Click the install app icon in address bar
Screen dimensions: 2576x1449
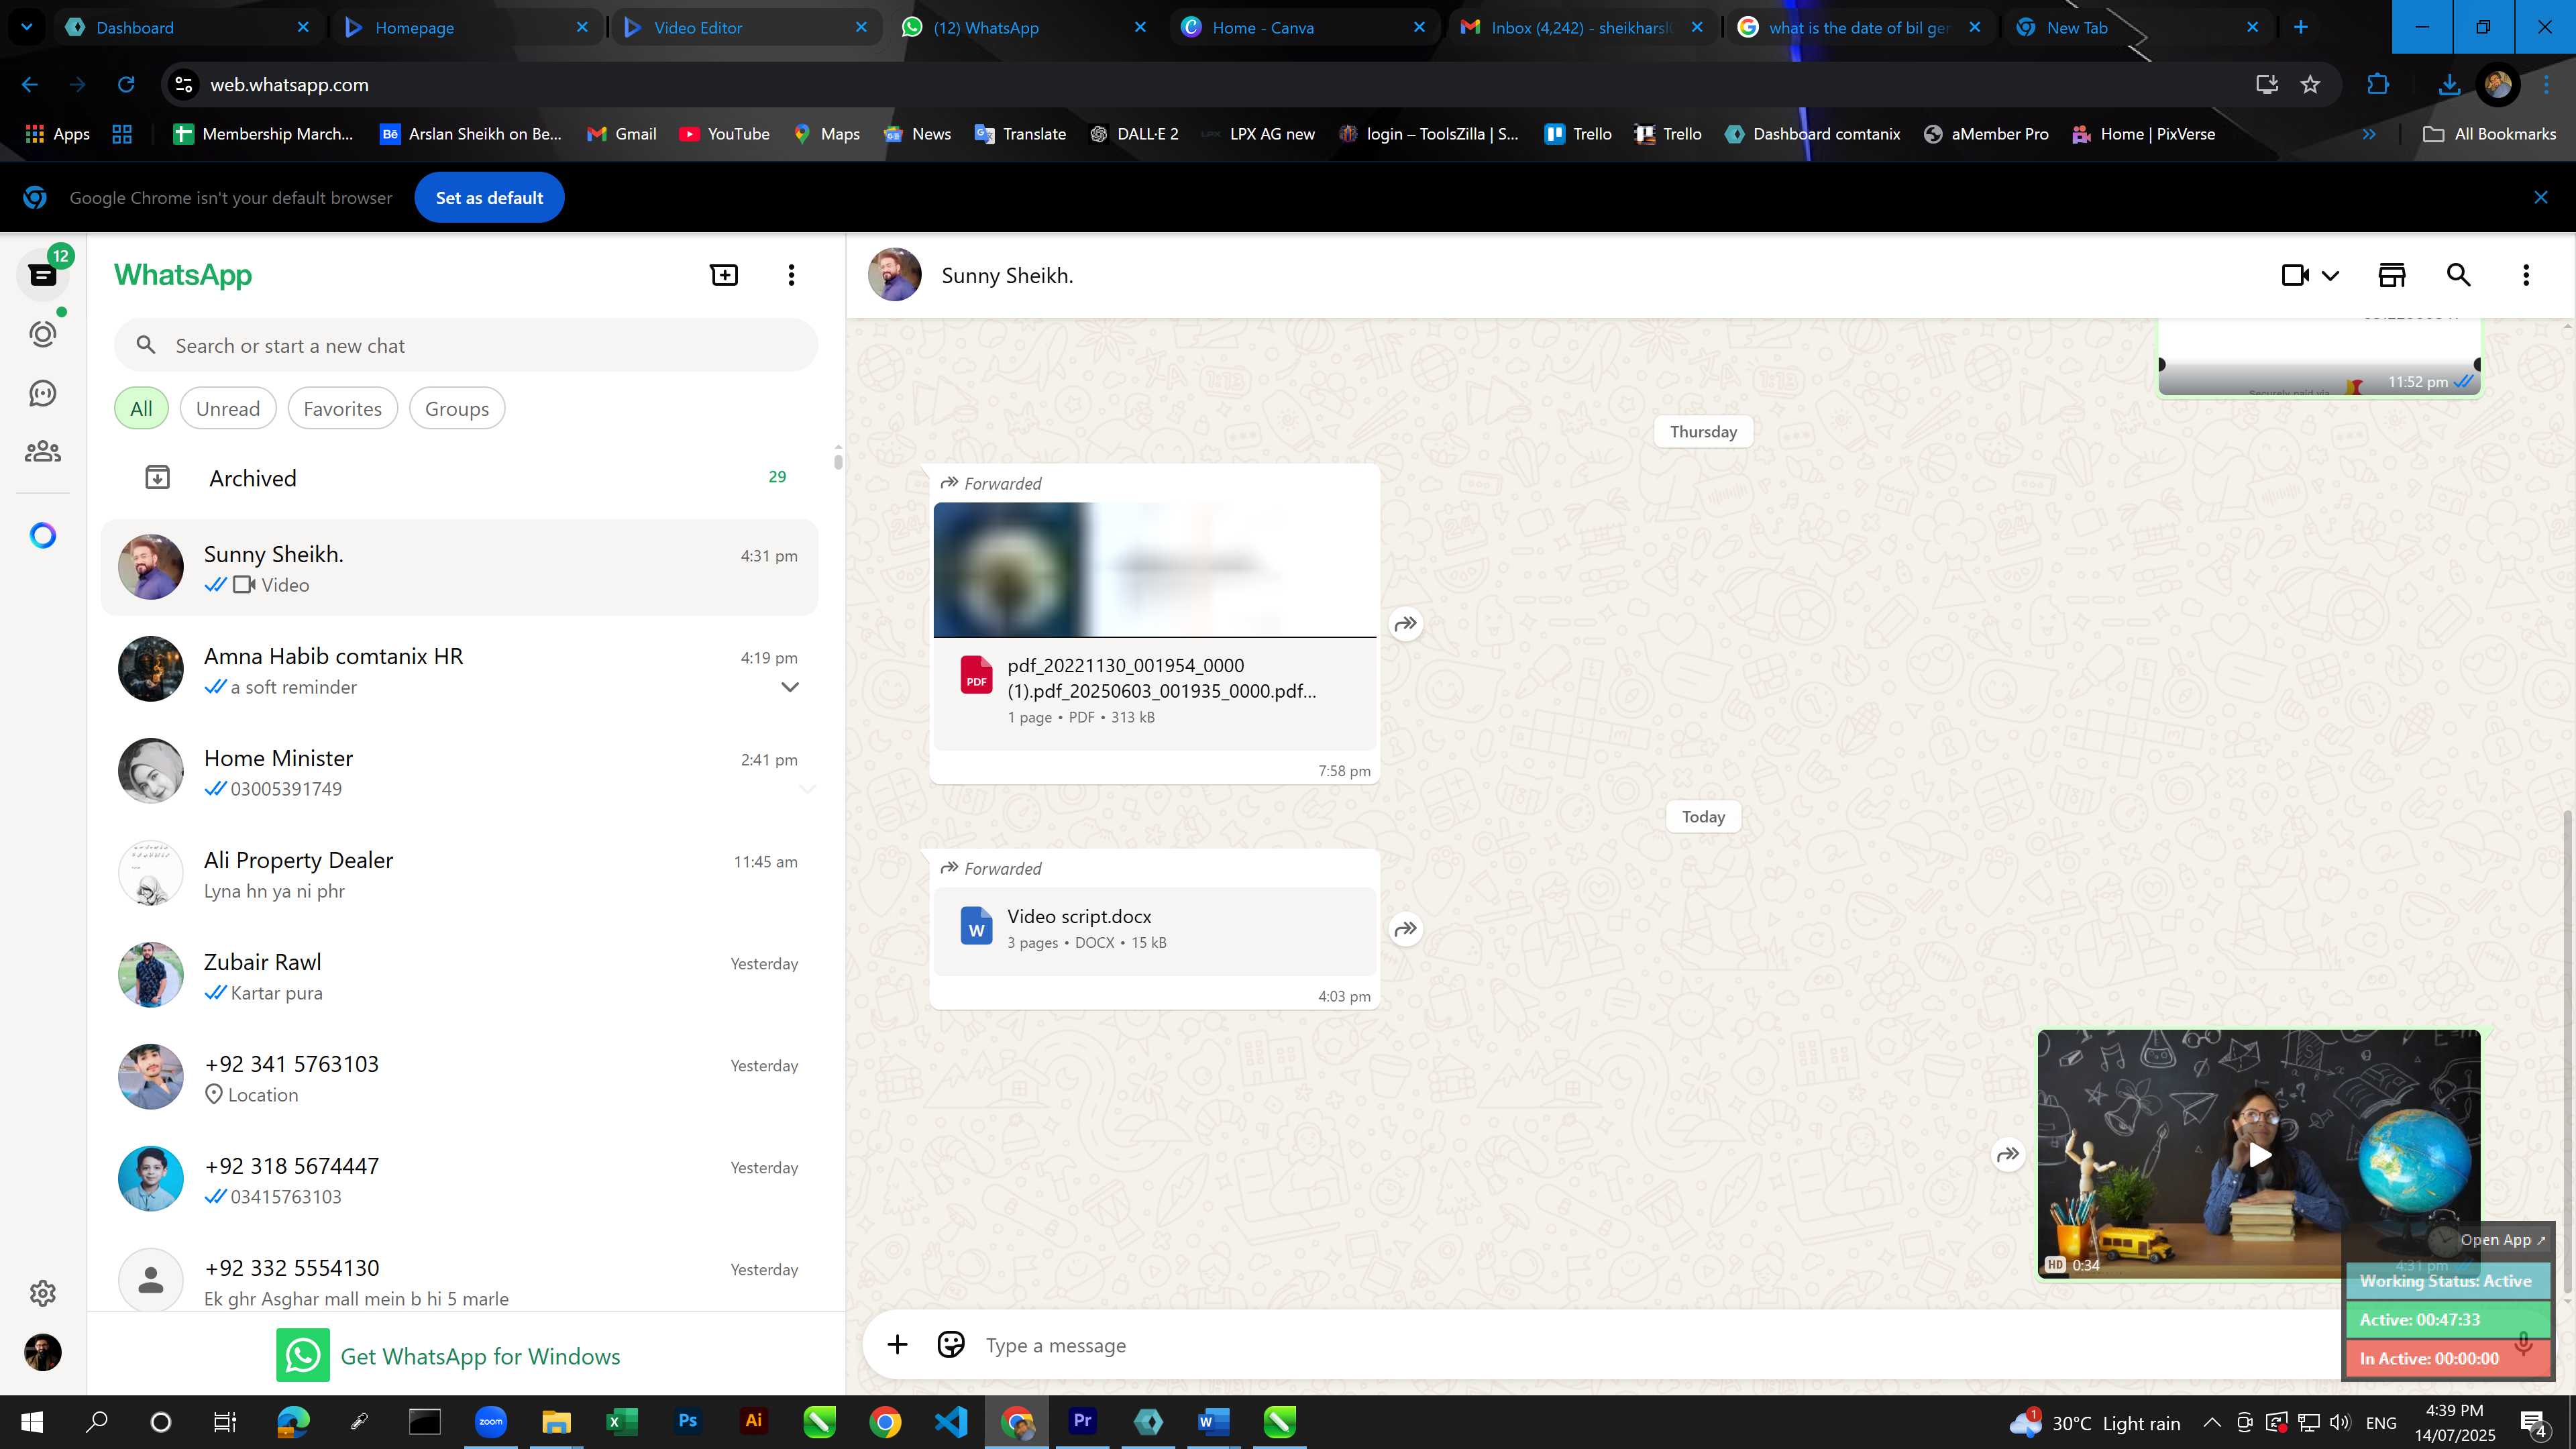[x=2266, y=85]
